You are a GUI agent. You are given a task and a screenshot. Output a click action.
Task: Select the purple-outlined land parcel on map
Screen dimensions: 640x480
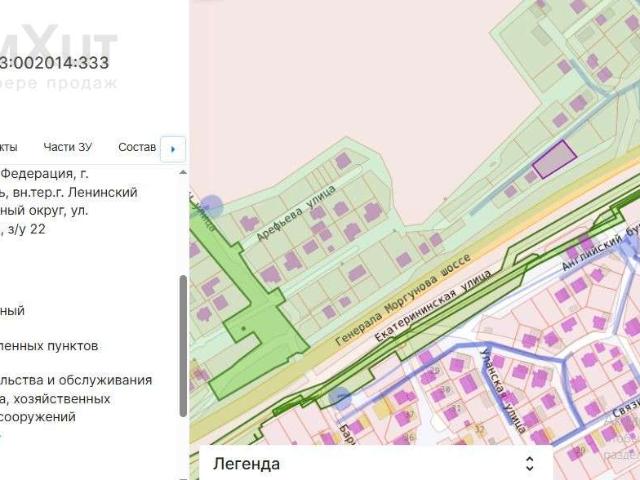tap(554, 160)
